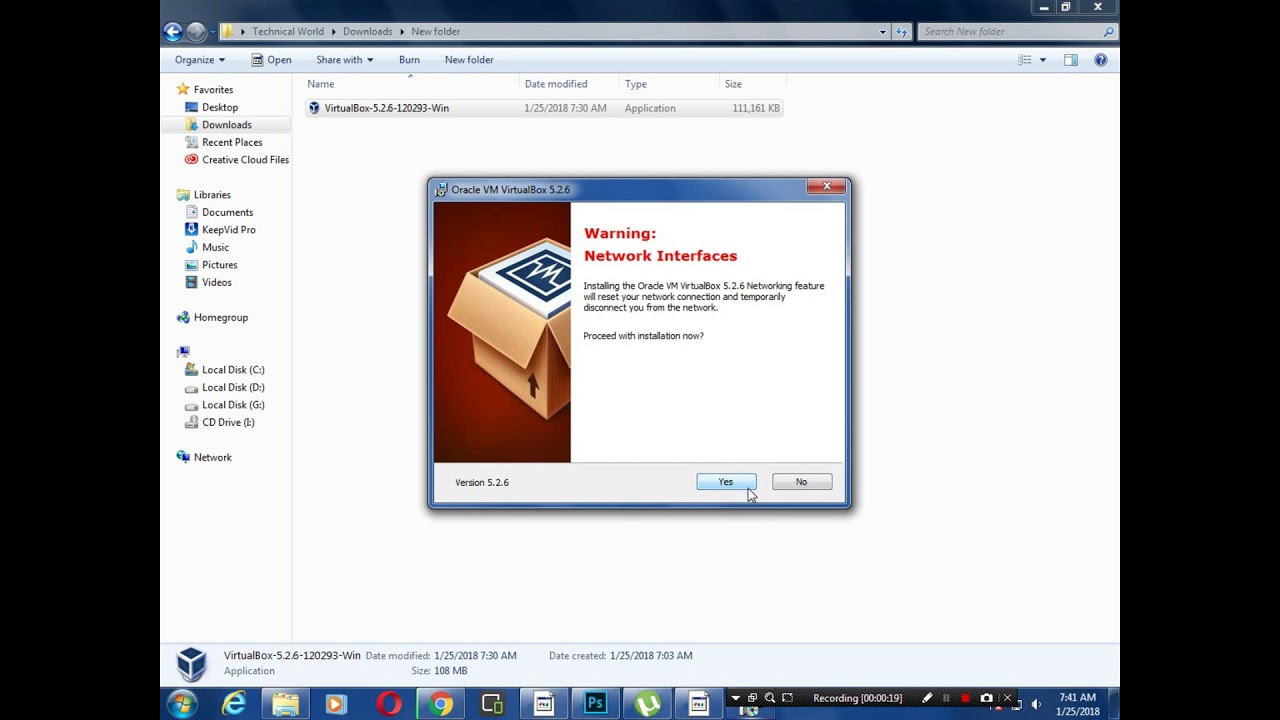Open Pictures library
1280x720 pixels.
(219, 265)
